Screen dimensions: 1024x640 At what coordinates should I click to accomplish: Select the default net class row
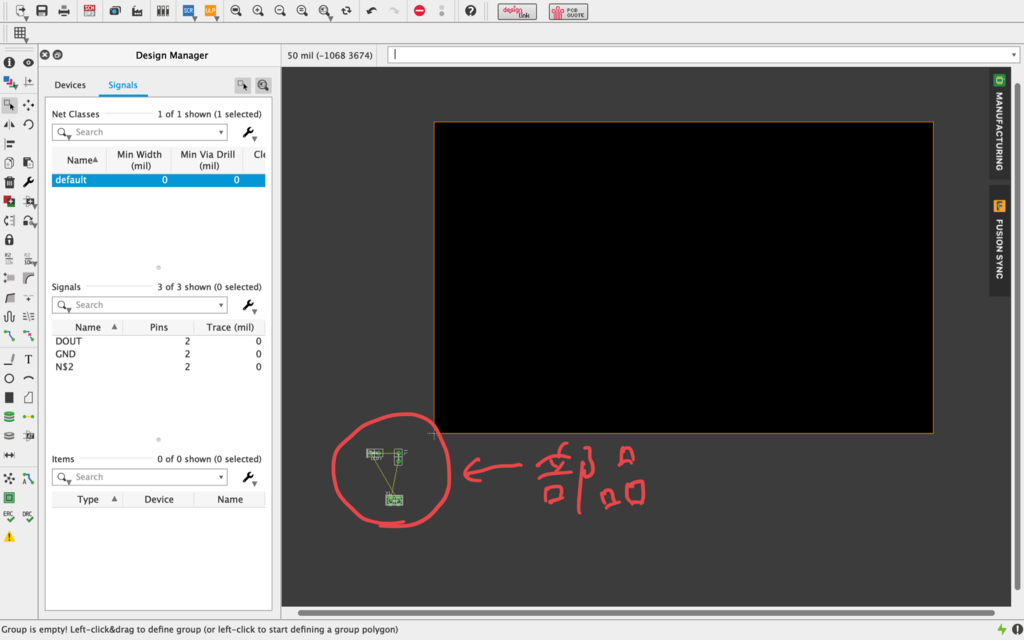click(x=159, y=180)
